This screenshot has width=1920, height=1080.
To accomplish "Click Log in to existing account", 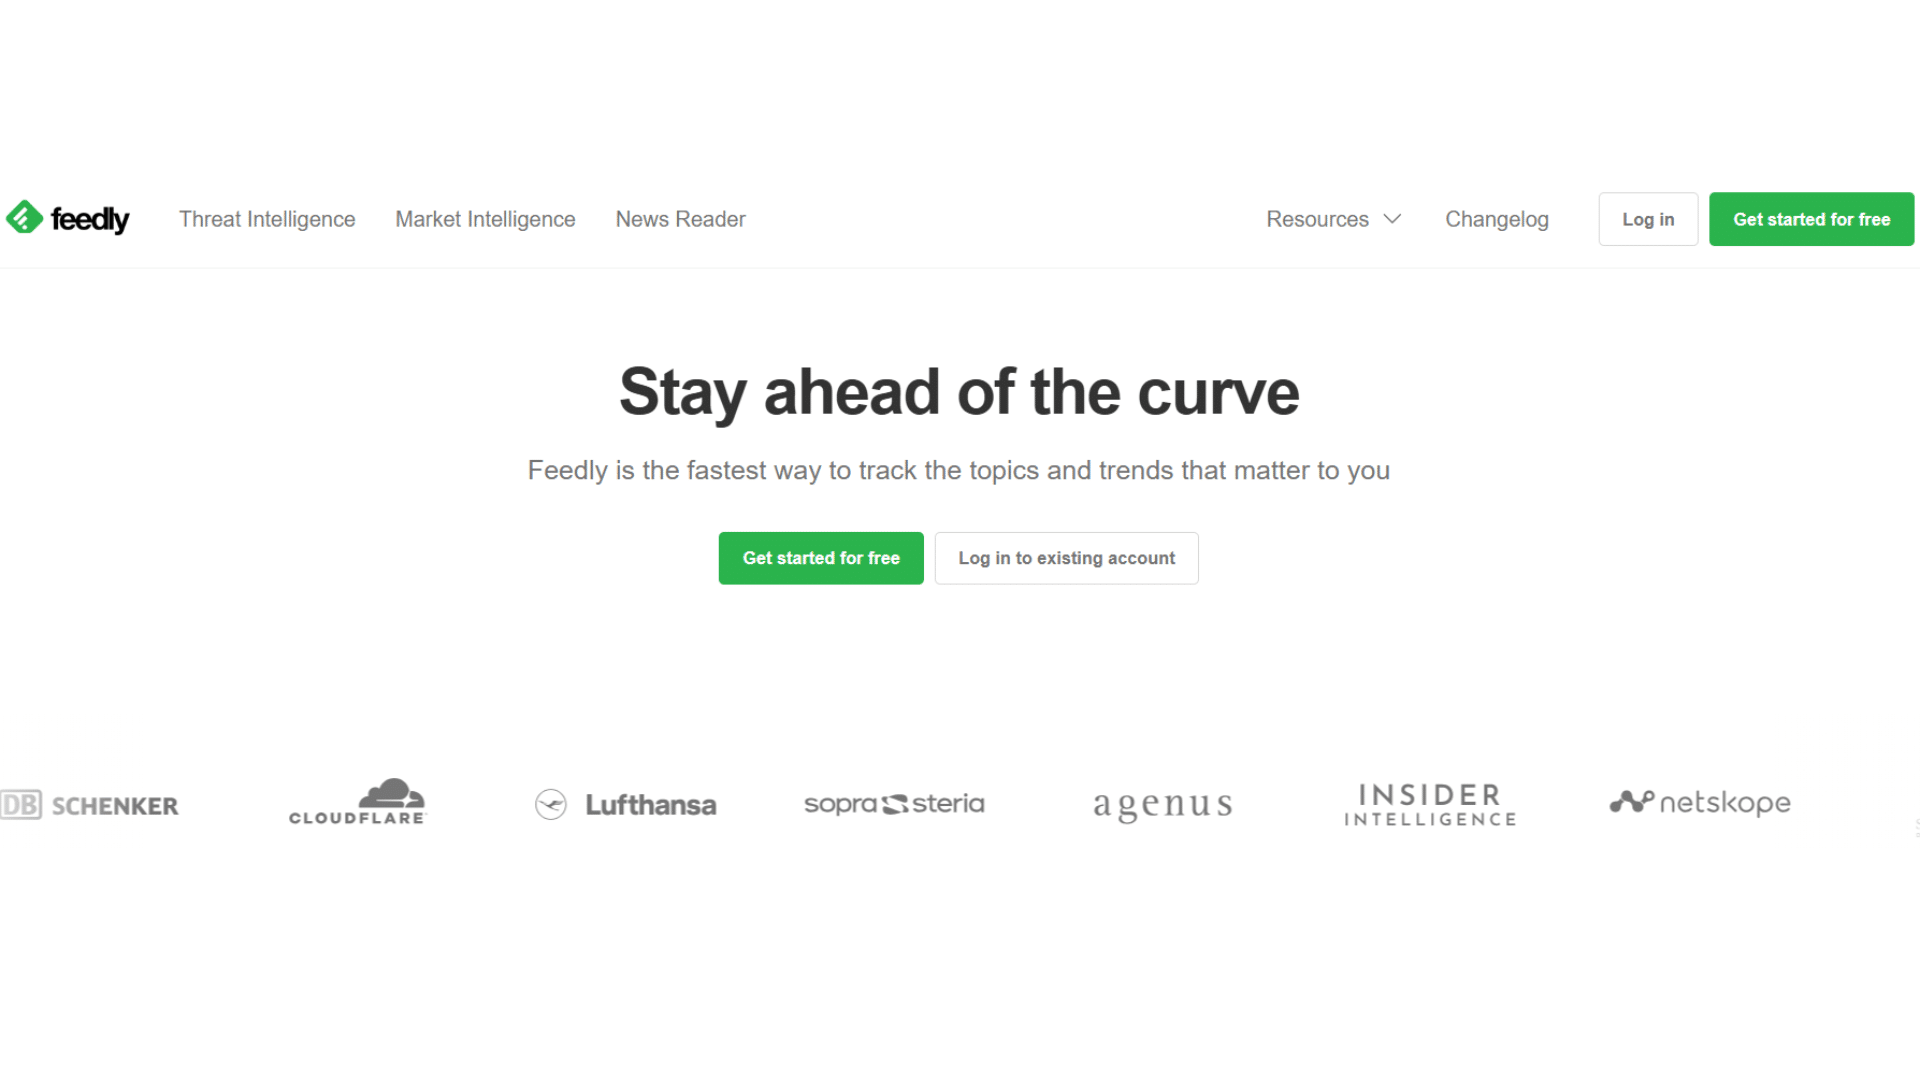I will coord(1065,556).
